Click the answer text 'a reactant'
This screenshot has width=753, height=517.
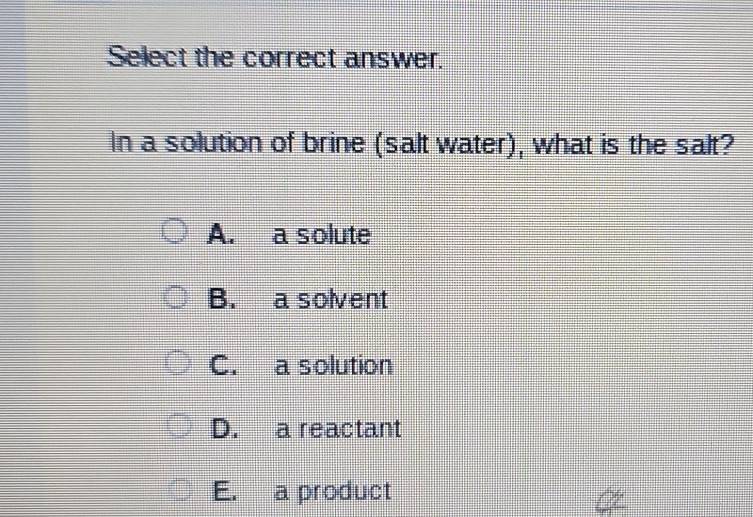pyautogui.click(x=338, y=430)
